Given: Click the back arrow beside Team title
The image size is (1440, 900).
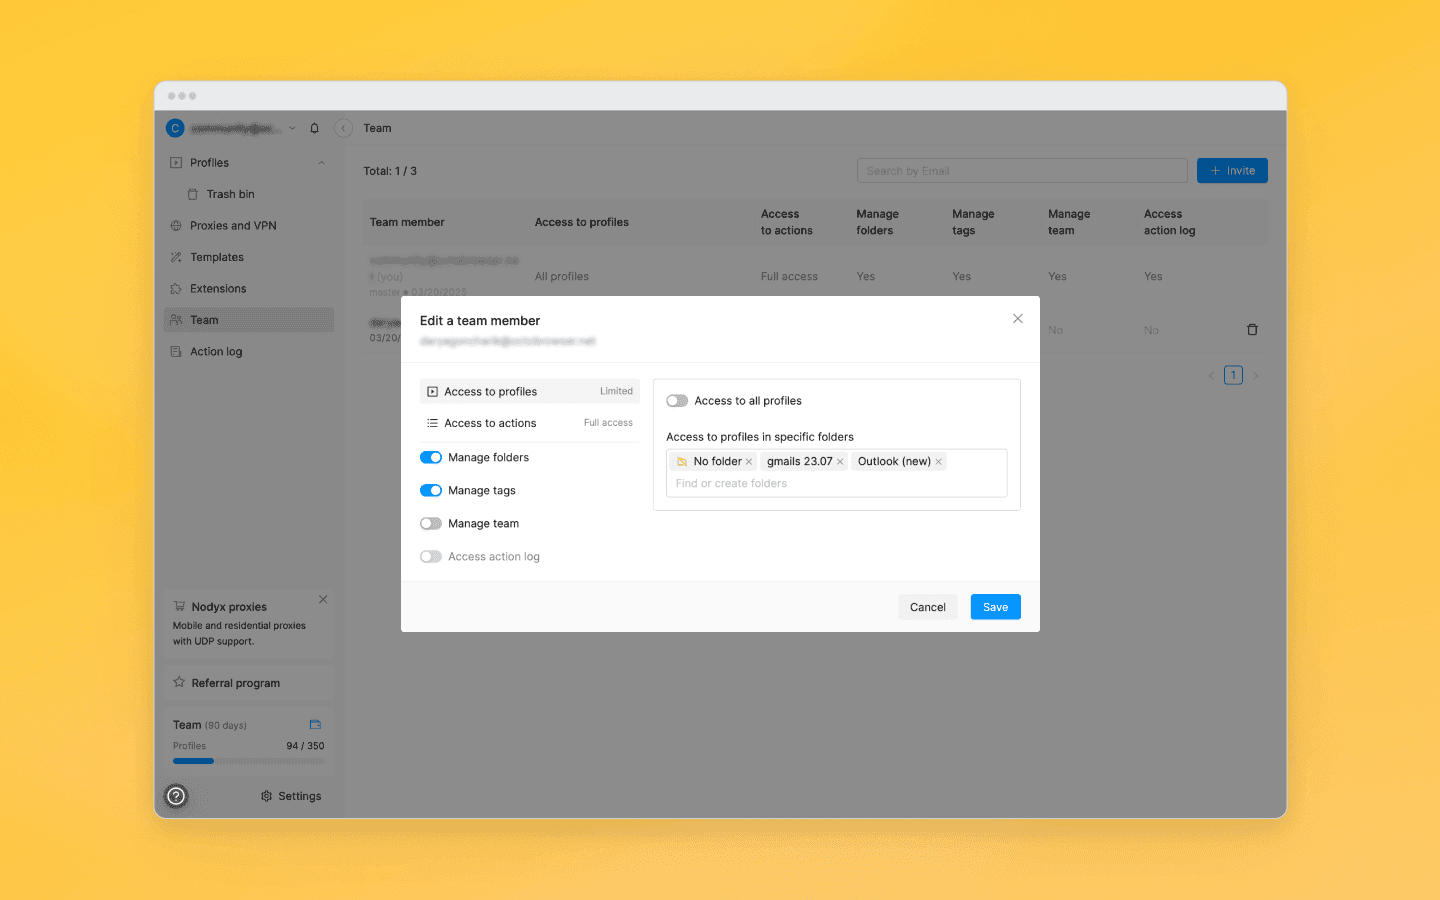Looking at the screenshot, I should pos(344,128).
